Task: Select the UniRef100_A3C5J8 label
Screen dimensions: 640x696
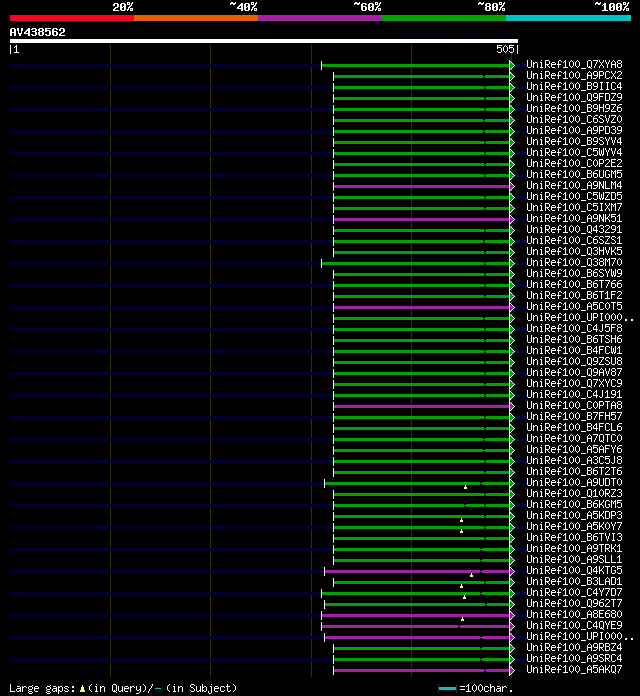Action: [574, 460]
